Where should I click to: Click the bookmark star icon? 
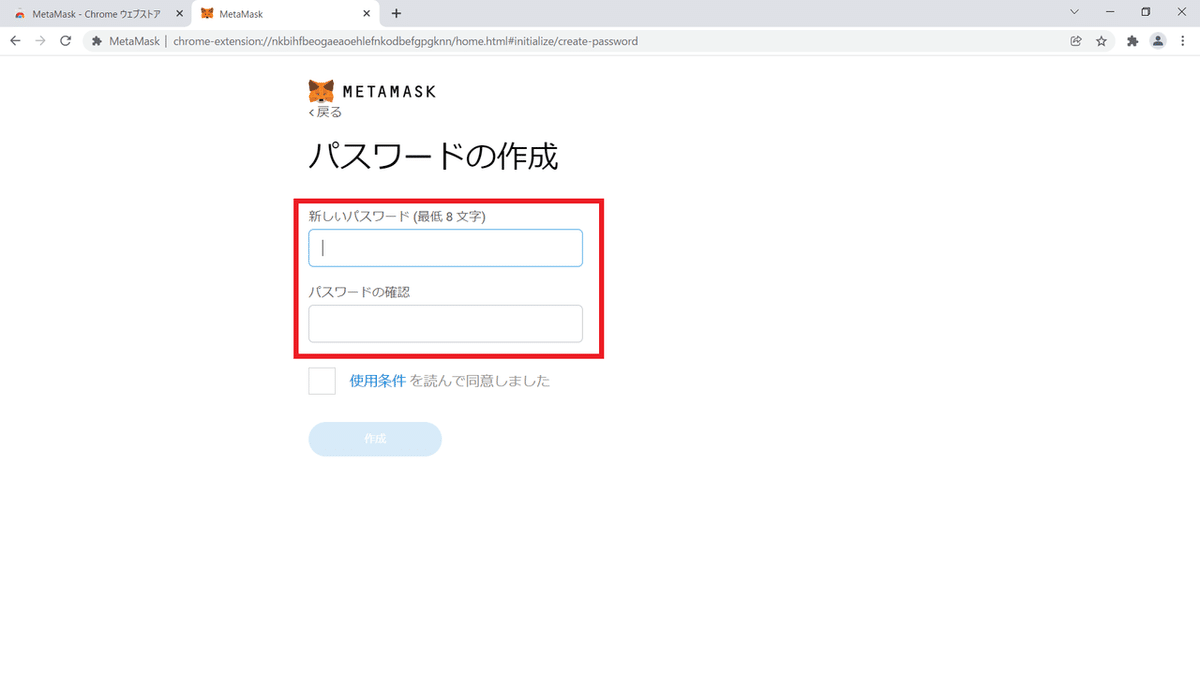pyautogui.click(x=1100, y=42)
